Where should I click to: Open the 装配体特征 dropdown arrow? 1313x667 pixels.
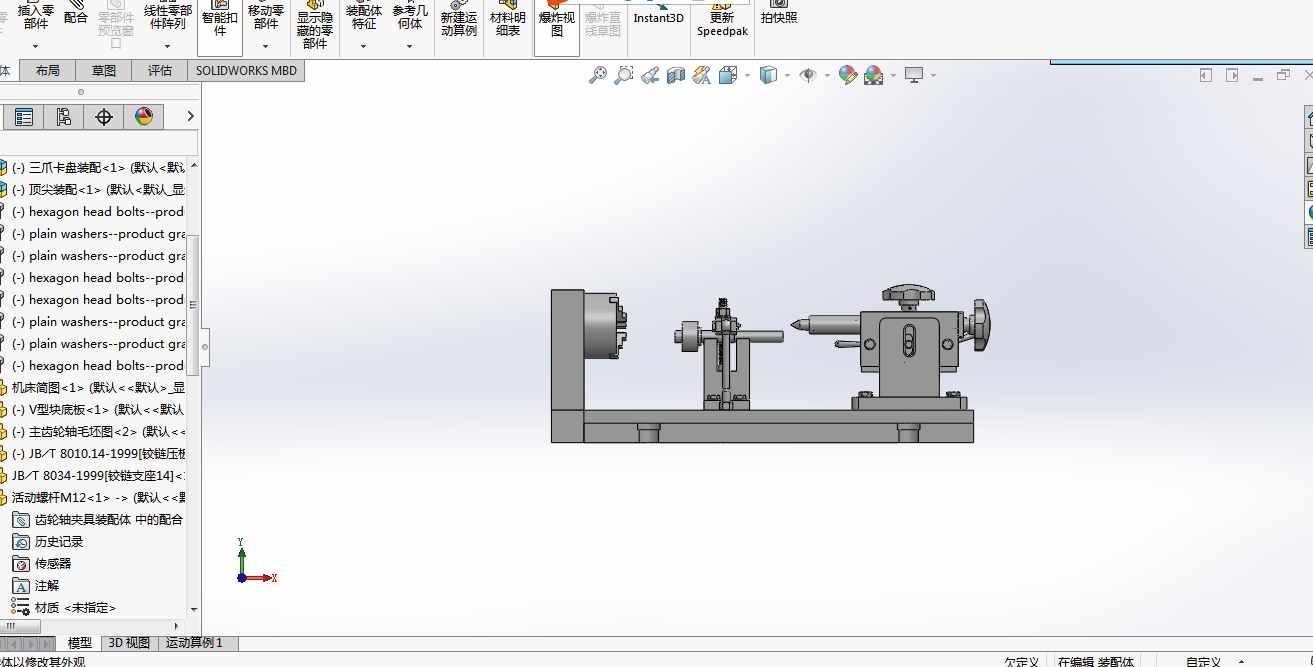[363, 46]
